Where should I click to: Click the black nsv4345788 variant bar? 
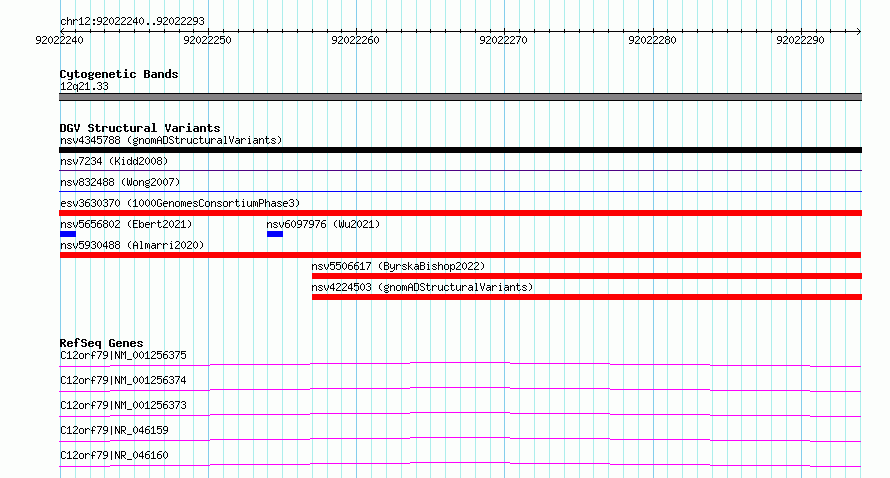[x=460, y=150]
